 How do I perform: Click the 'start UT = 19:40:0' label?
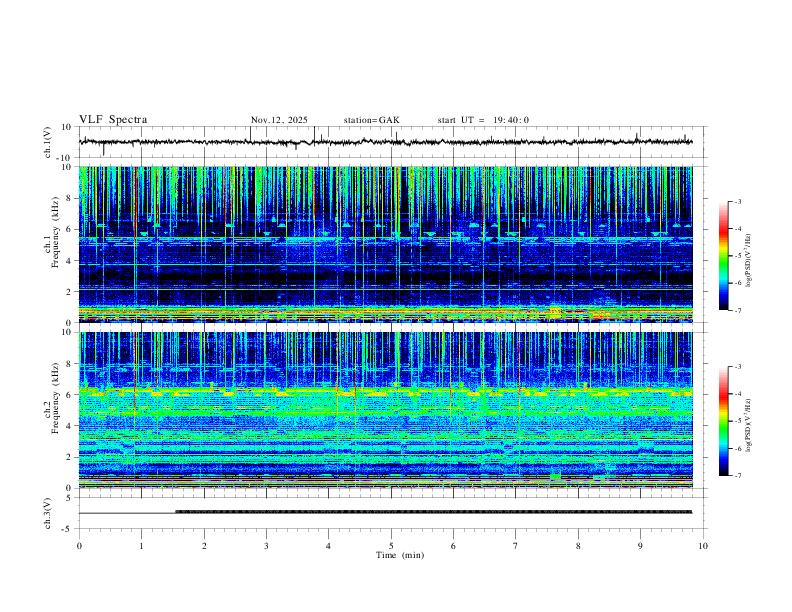tap(483, 120)
